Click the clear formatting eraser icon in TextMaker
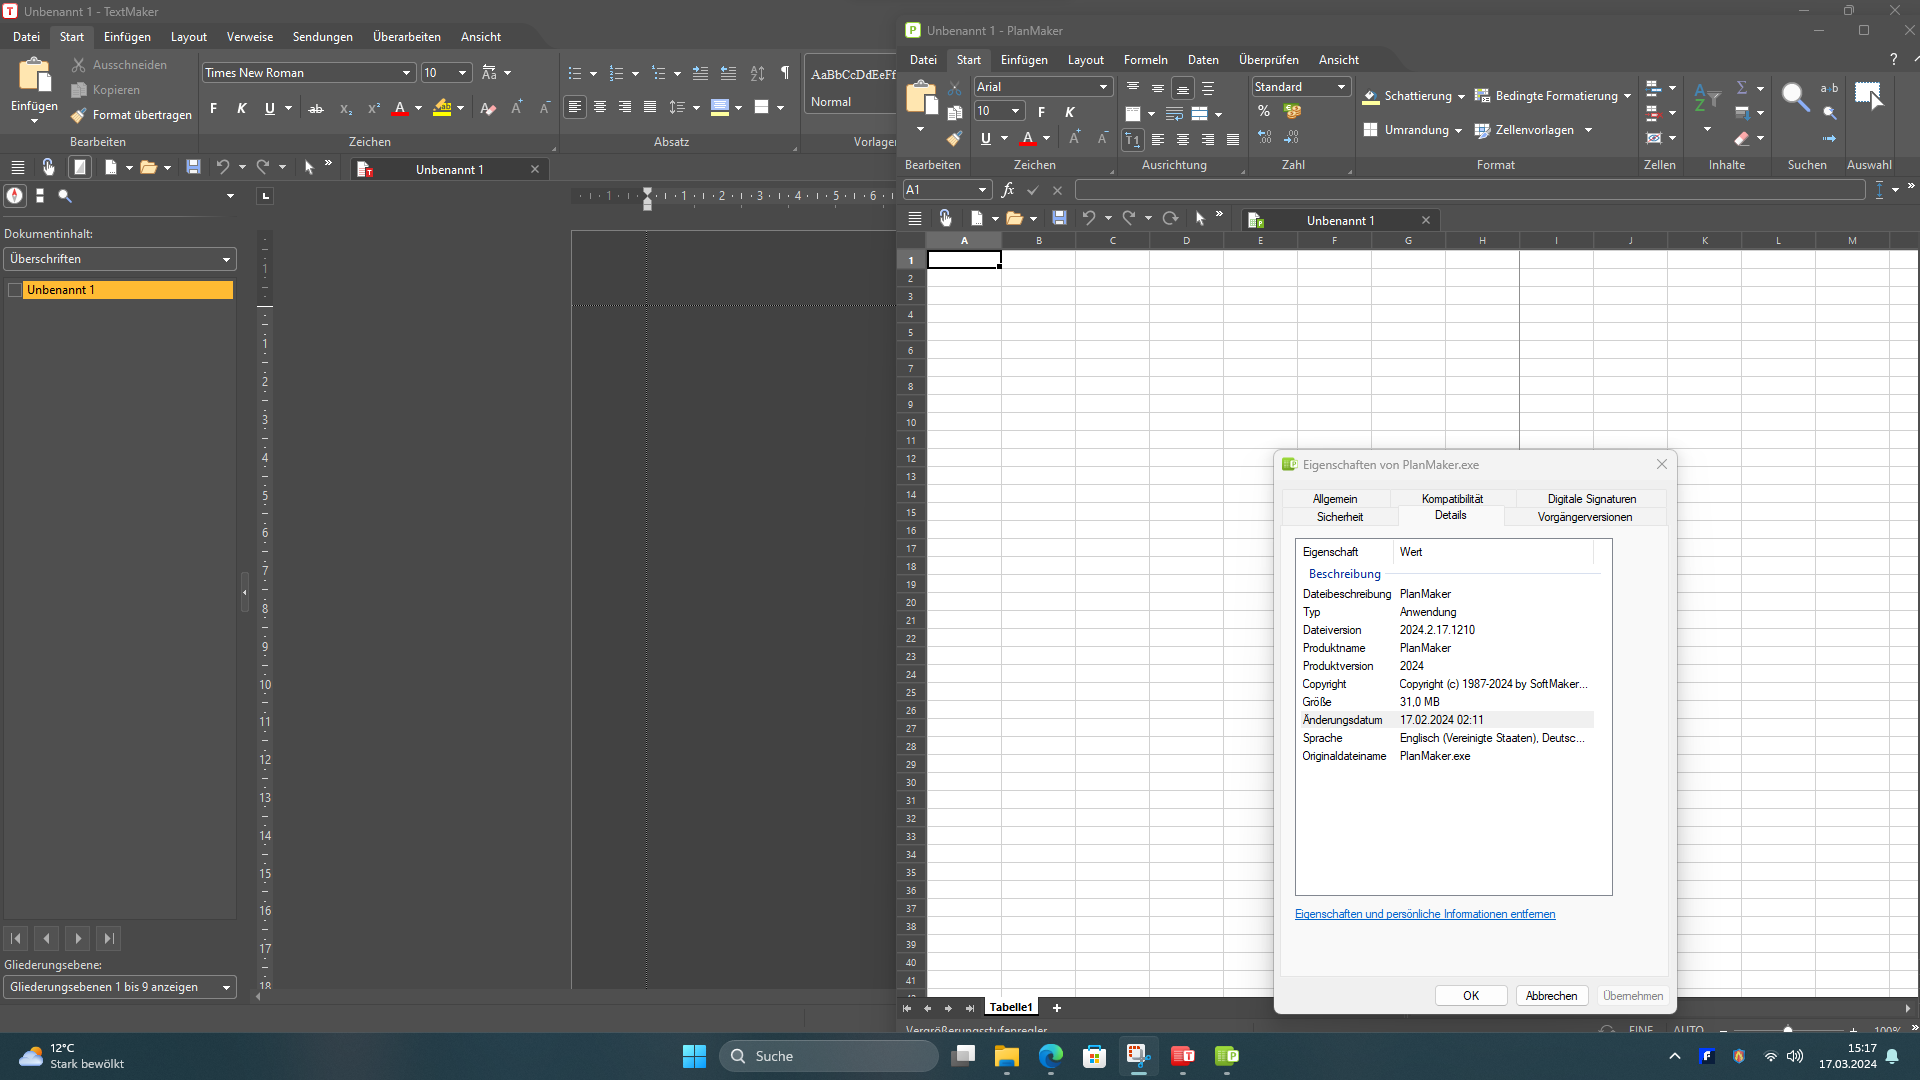Viewport: 1920px width, 1080px height. (x=488, y=108)
